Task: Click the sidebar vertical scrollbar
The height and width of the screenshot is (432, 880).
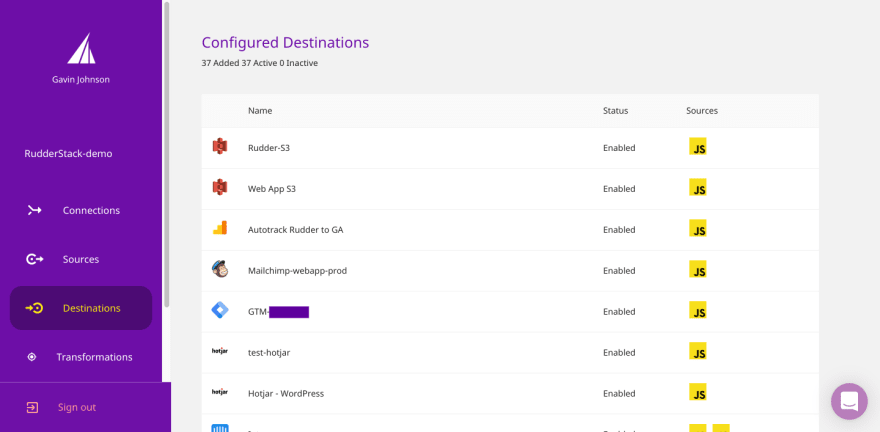Action: [x=166, y=150]
